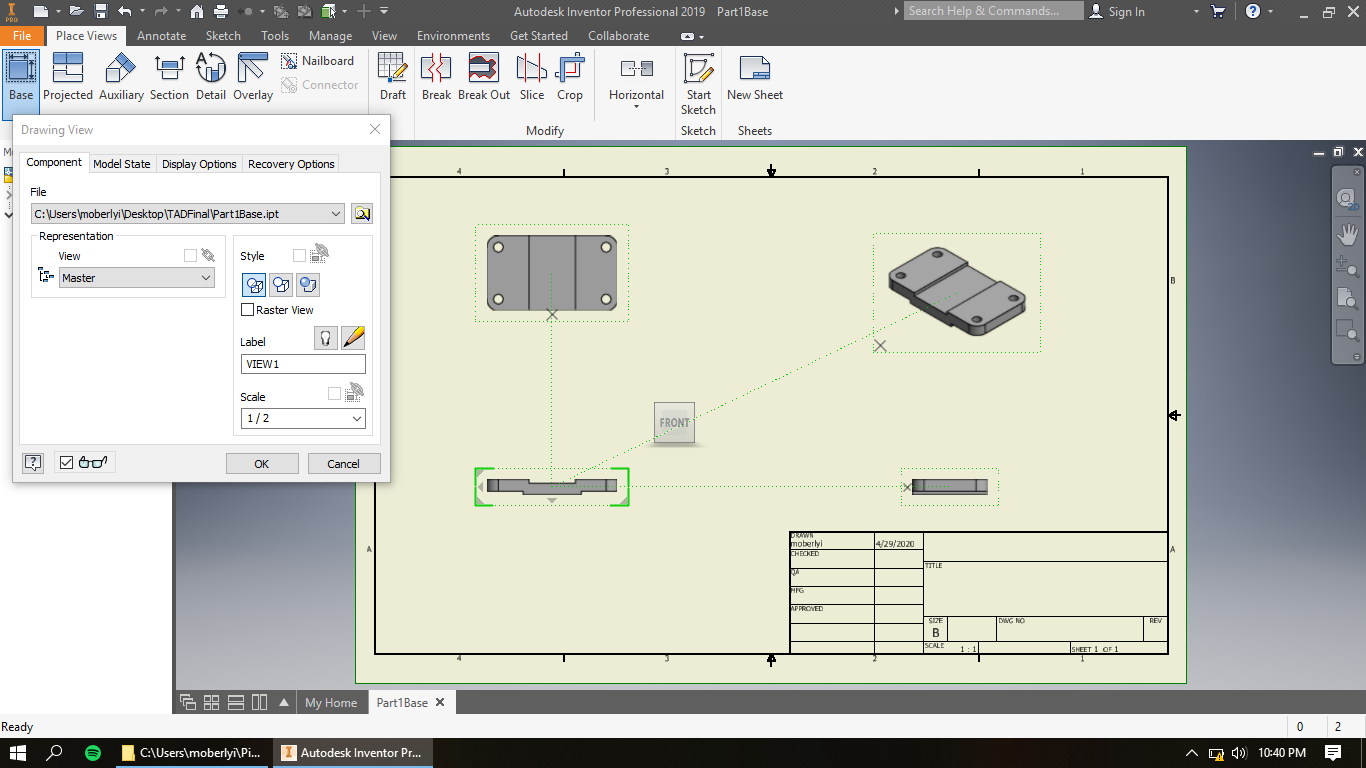
Task: Add a New Sheet
Action: click(755, 77)
